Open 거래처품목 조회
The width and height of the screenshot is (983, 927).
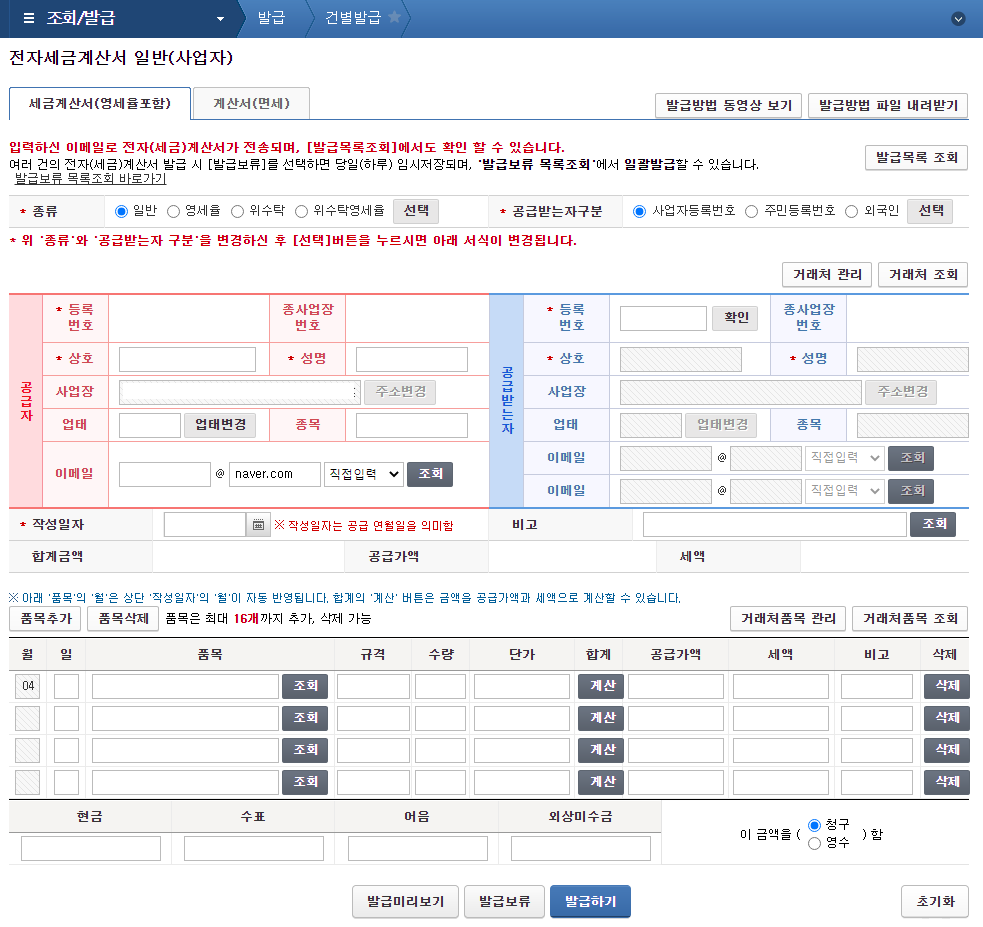click(x=910, y=619)
